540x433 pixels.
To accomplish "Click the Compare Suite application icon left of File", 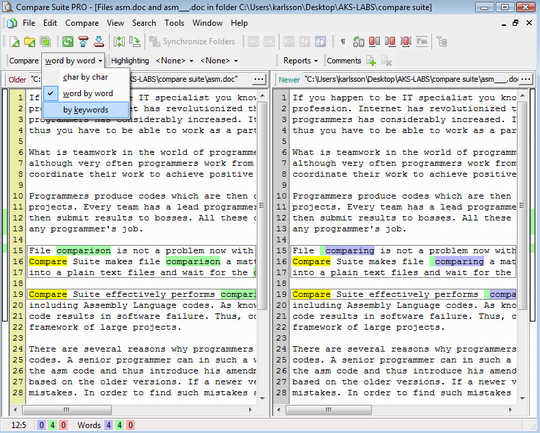I will point(12,23).
